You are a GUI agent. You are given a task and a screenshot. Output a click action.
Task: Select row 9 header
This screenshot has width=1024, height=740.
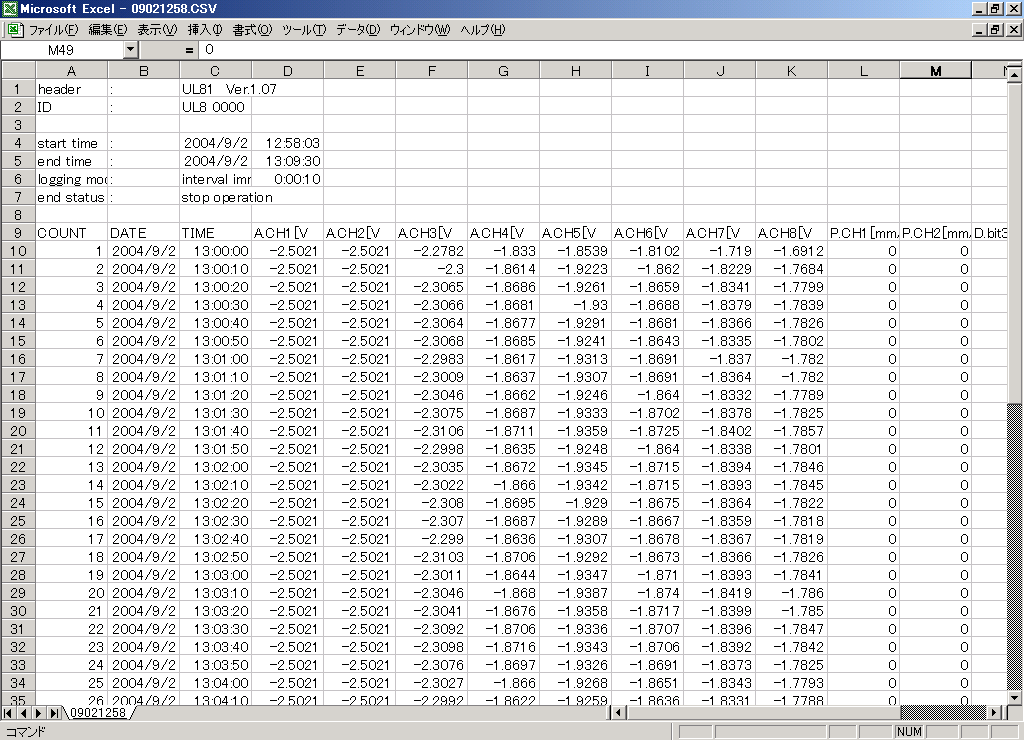click(18, 233)
